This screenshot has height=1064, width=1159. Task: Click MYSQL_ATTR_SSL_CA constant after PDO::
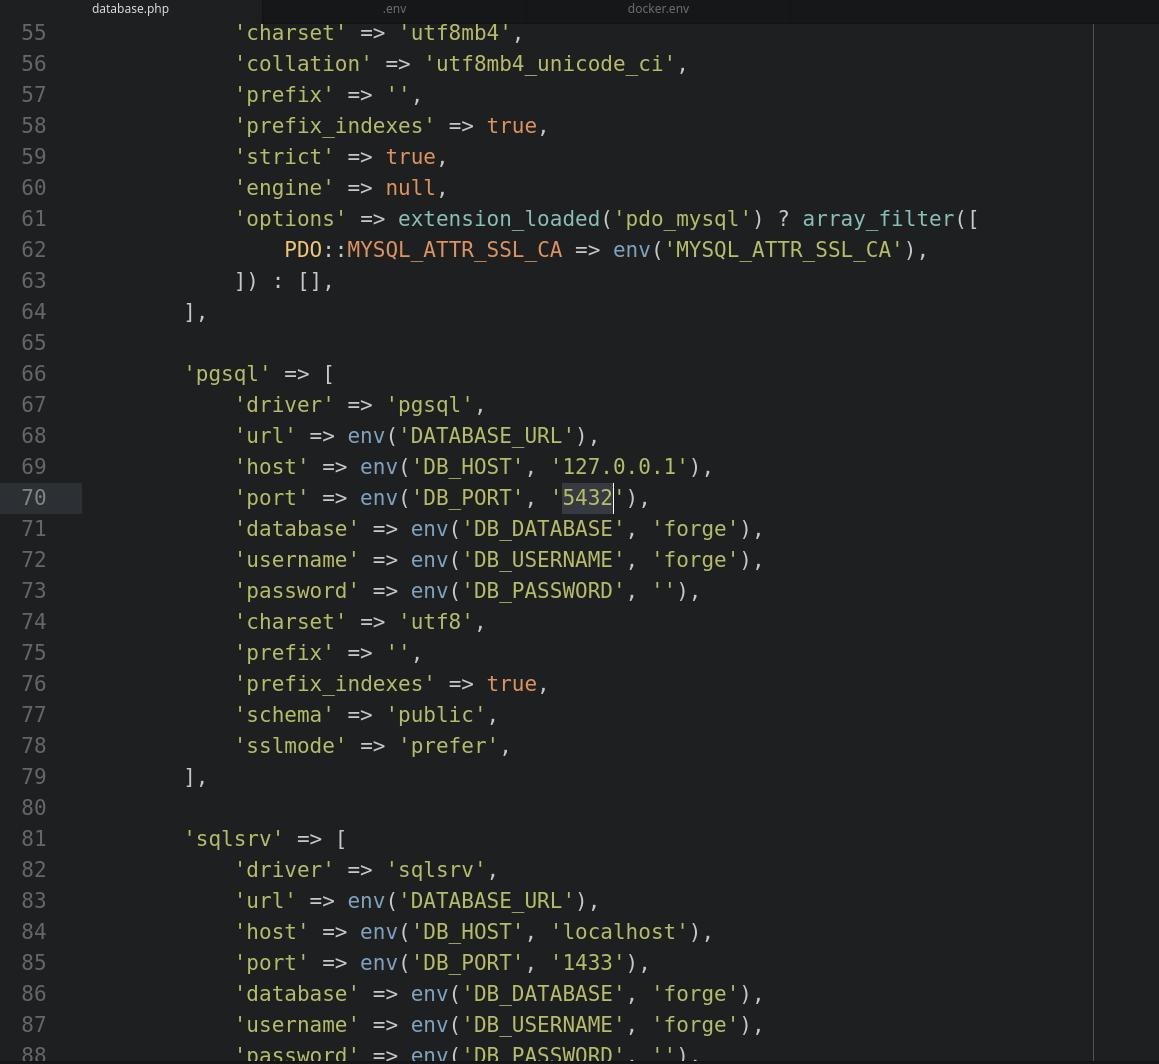point(455,250)
